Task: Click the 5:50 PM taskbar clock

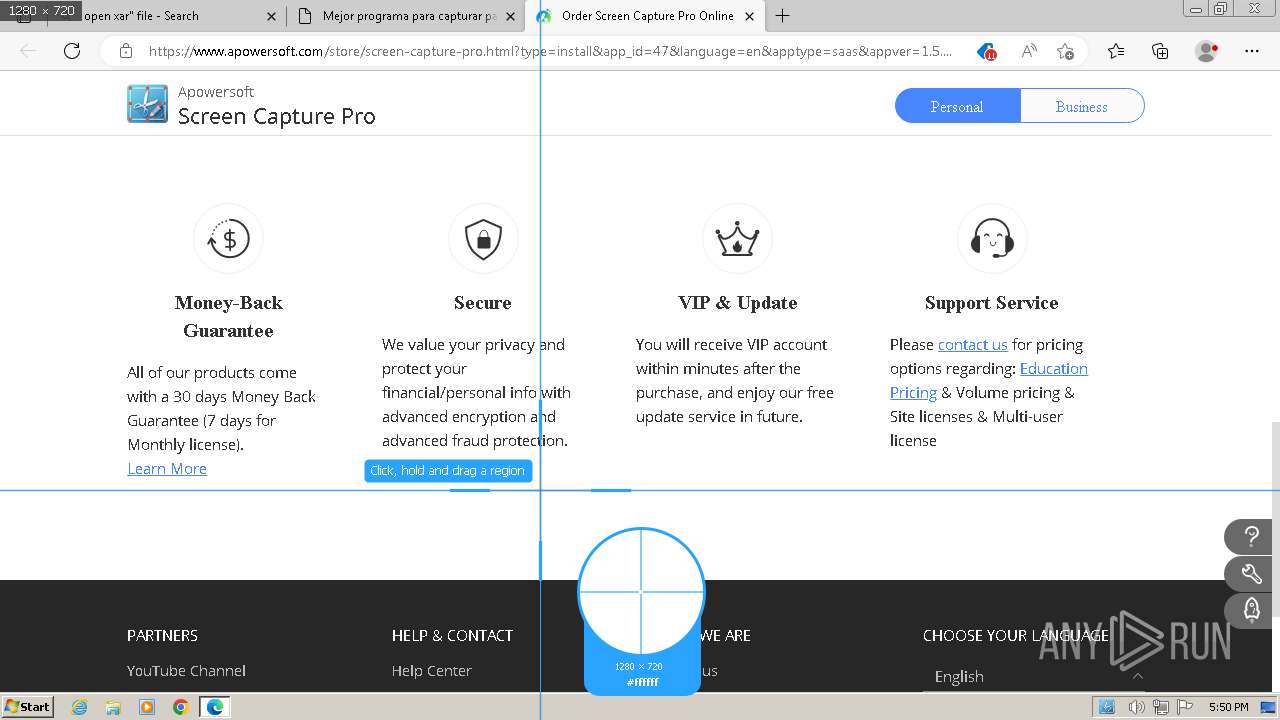Action: [x=1228, y=707]
